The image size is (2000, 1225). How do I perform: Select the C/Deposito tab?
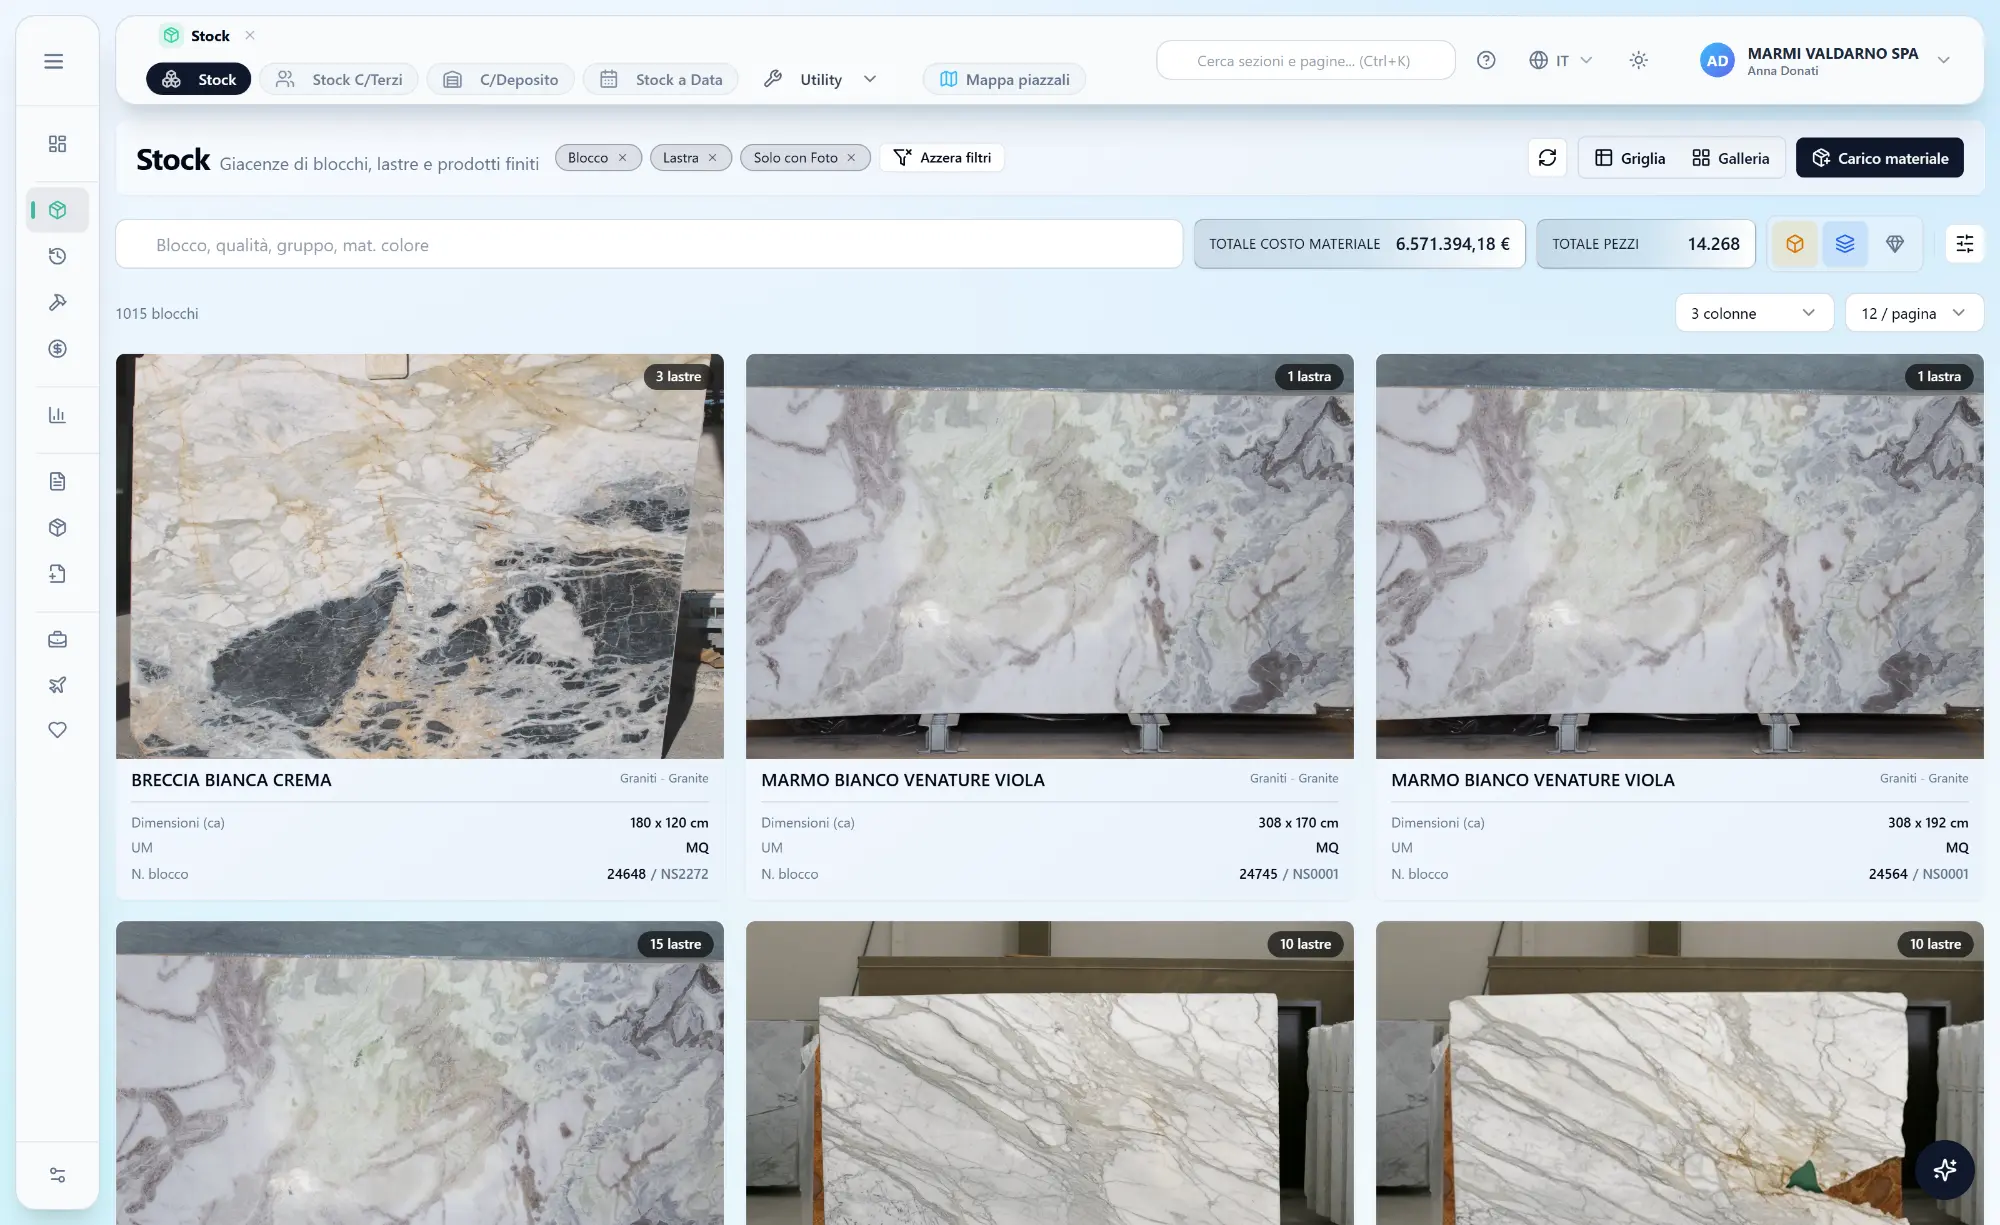point(501,79)
